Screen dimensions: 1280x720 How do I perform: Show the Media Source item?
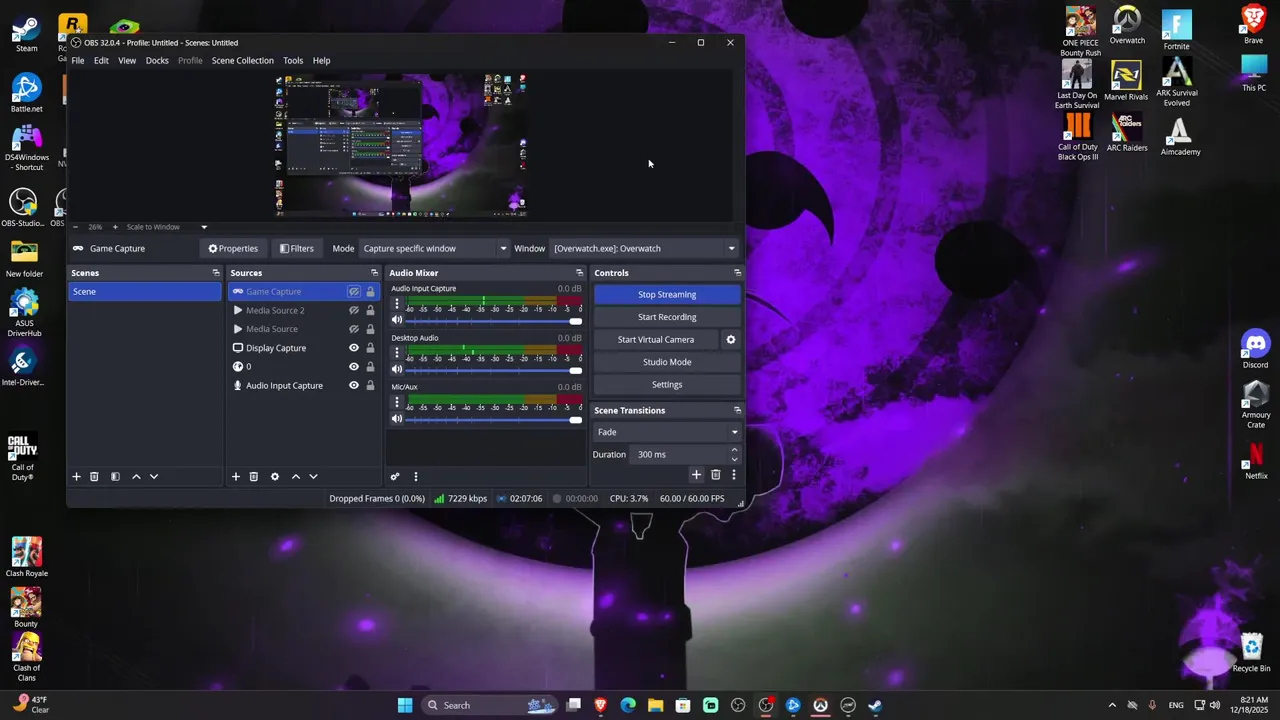pyautogui.click(x=354, y=329)
